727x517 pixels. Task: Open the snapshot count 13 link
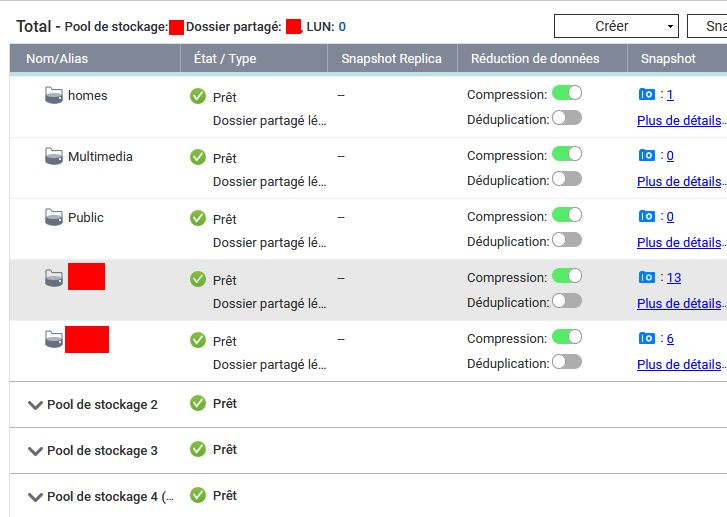[x=674, y=277]
